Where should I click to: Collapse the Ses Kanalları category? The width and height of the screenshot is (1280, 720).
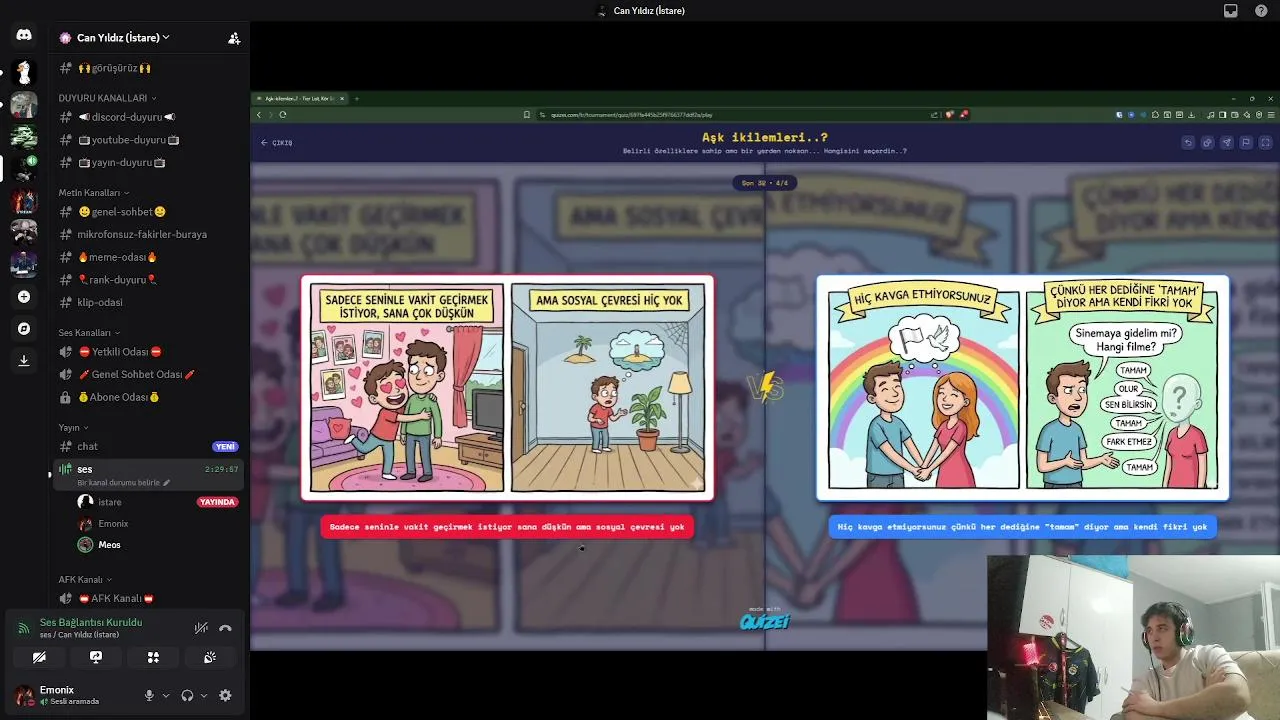89,333
